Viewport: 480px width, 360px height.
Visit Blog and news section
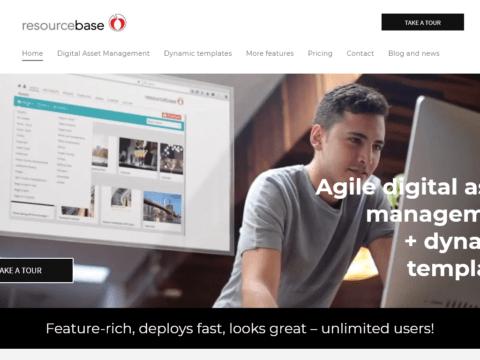pos(414,53)
